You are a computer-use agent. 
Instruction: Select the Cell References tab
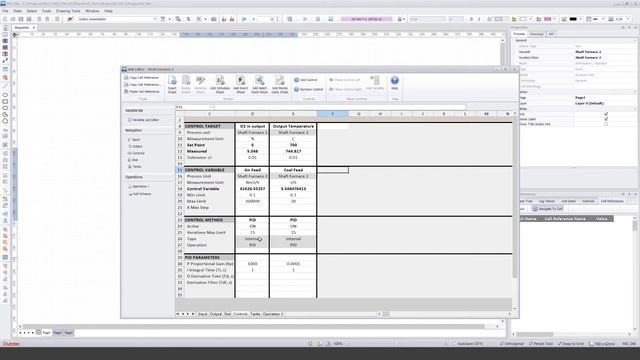(612, 201)
